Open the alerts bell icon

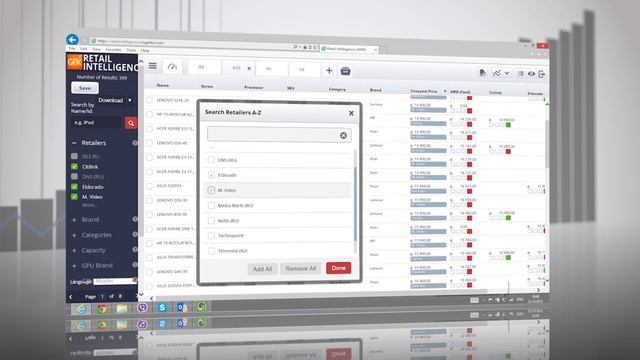click(x=482, y=73)
